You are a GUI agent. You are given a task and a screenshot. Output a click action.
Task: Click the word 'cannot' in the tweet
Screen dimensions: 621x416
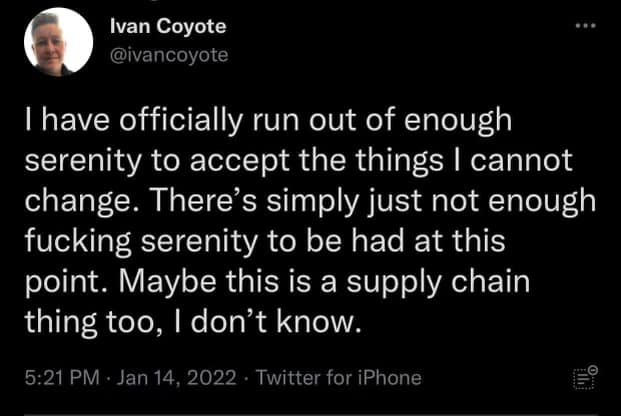(522, 160)
